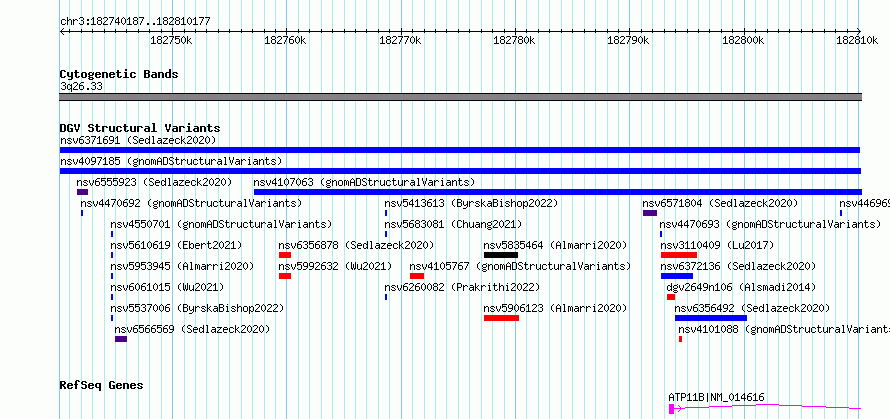
Task: Select the nsv5537006 (ByrskaBishop2022) label
Action: tap(197, 308)
